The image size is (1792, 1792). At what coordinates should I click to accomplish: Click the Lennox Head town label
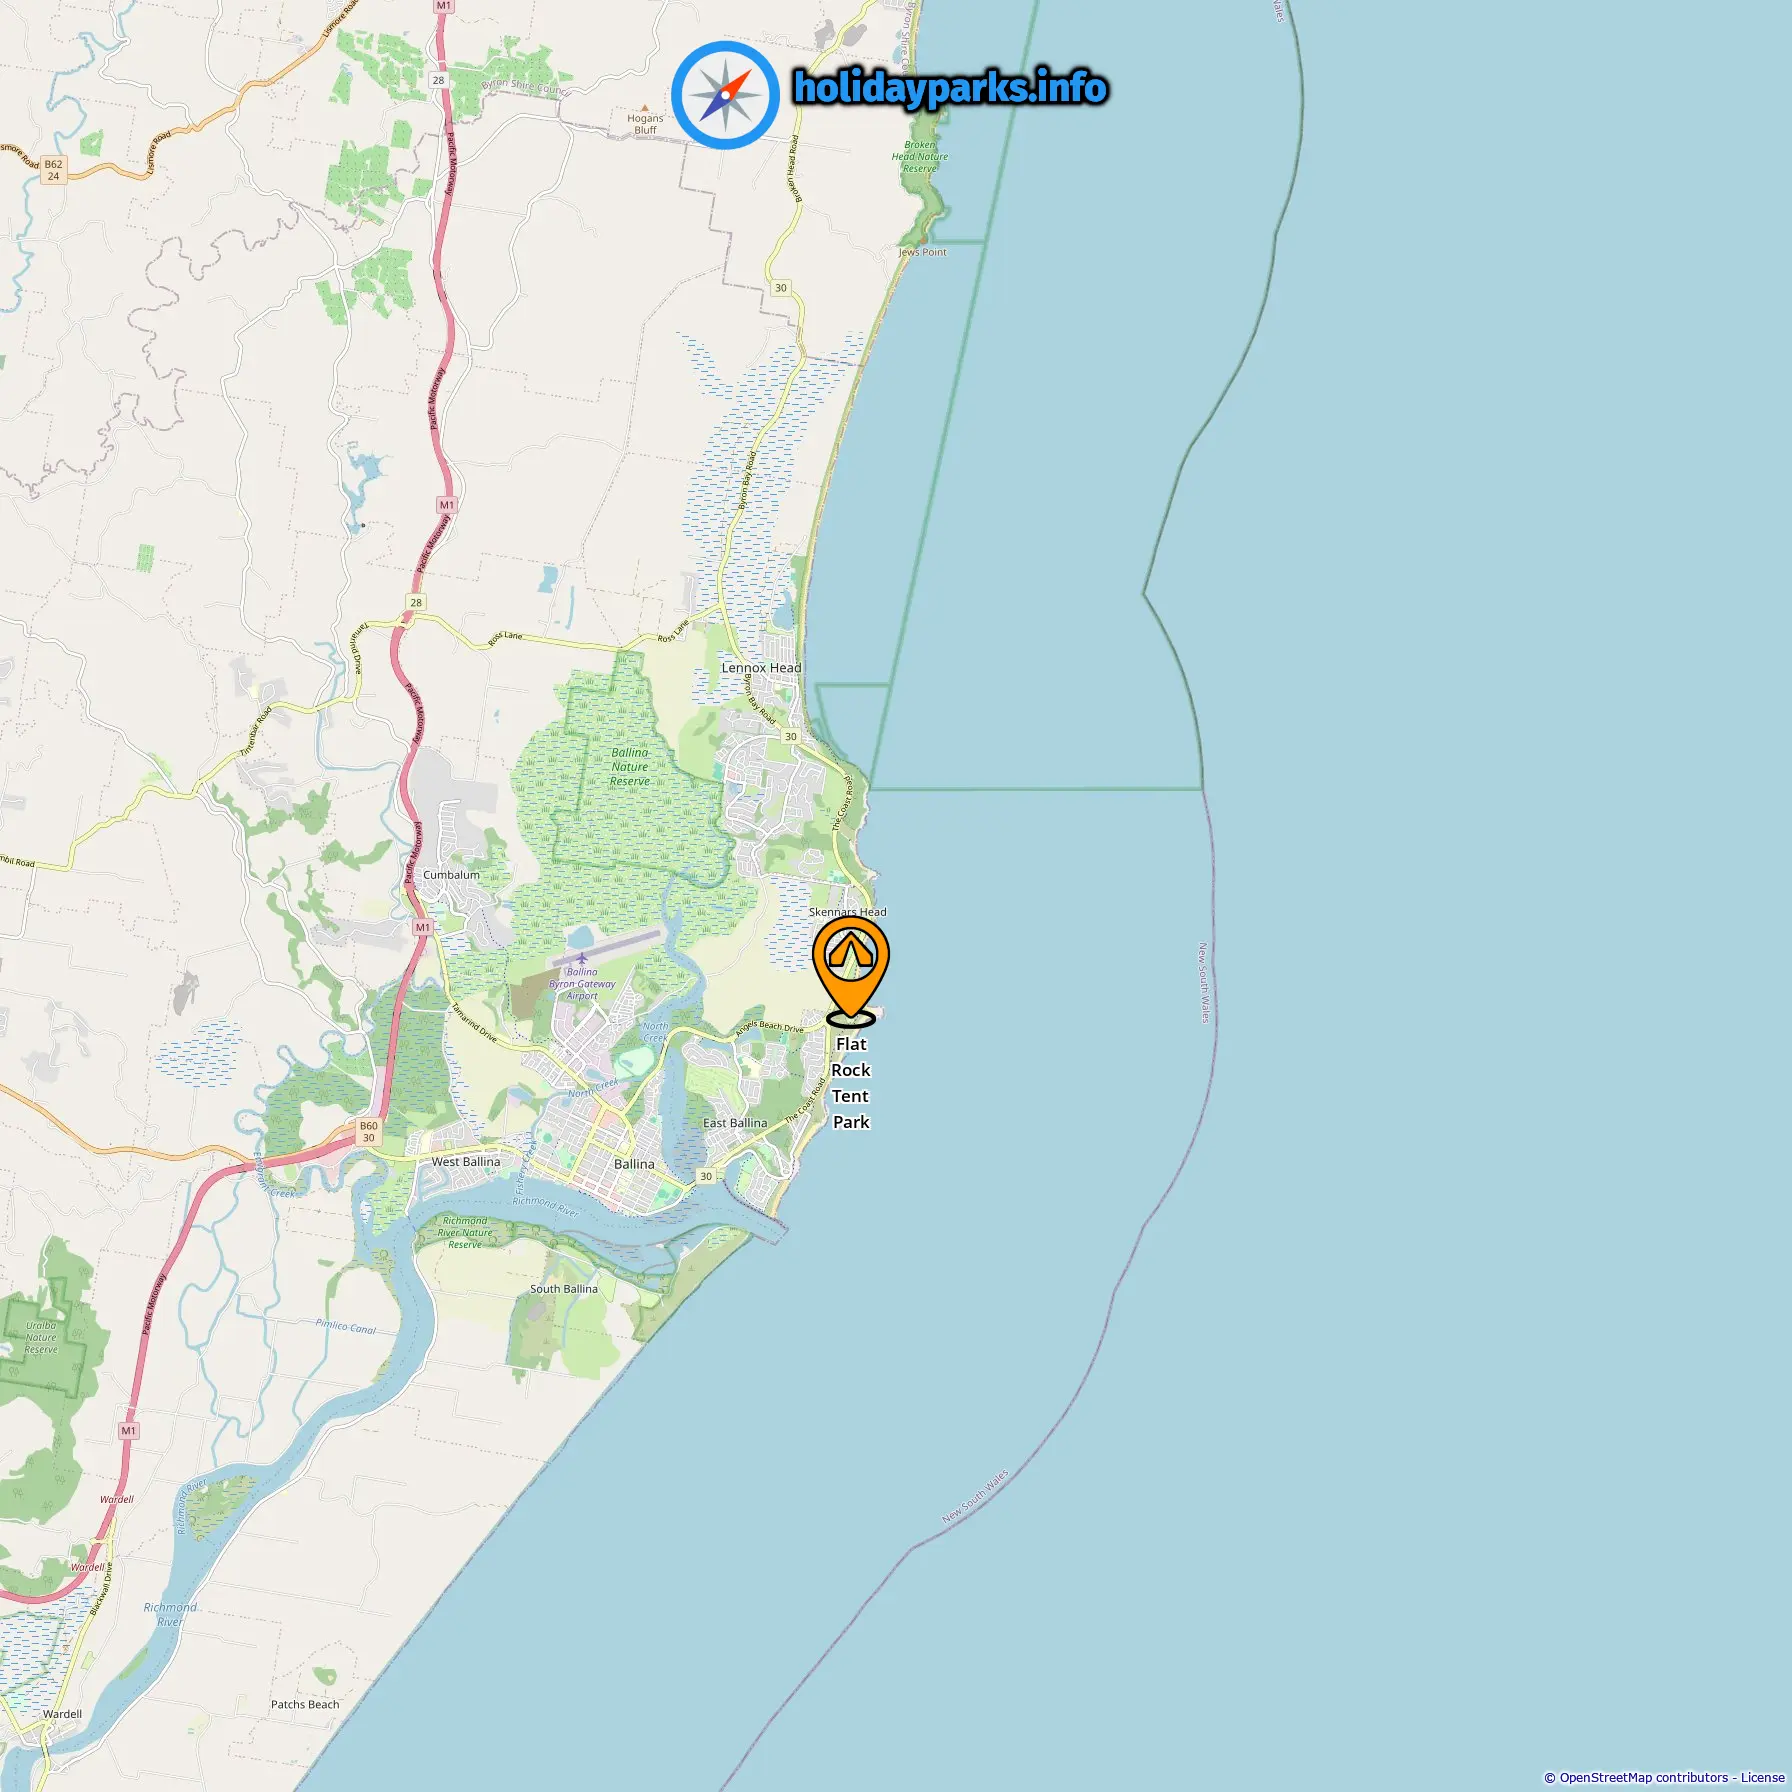761,668
